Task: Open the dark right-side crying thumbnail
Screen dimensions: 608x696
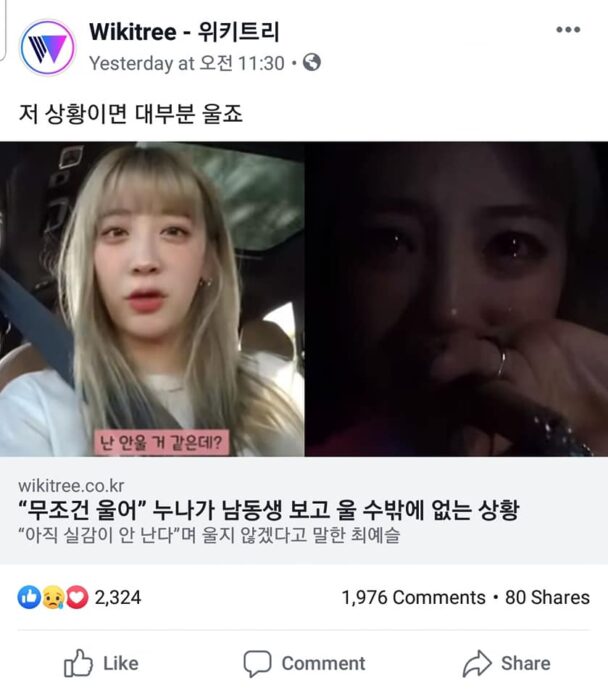Action: [x=456, y=299]
